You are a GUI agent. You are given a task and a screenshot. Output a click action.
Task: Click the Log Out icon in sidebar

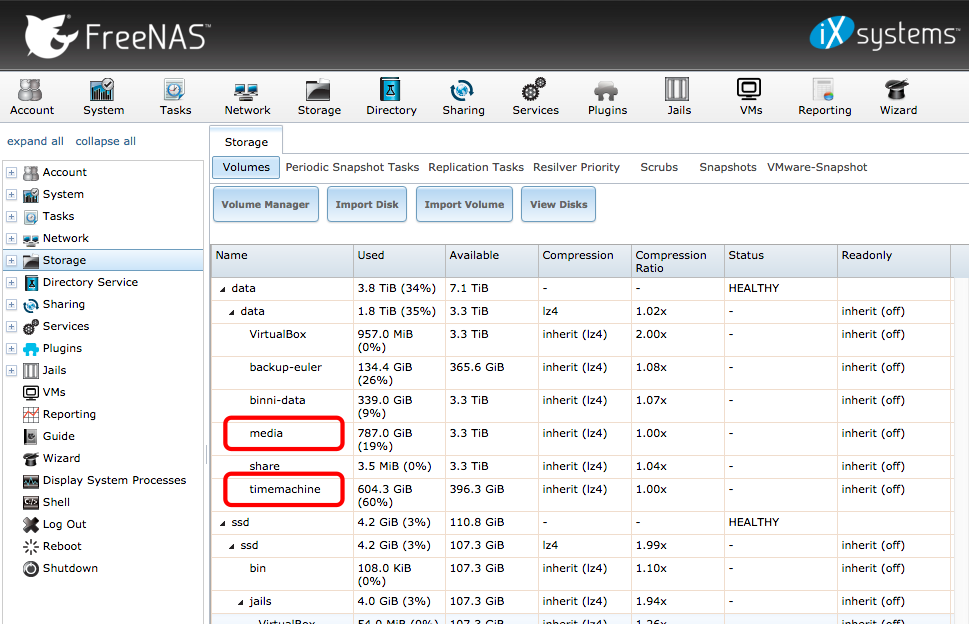tap(30, 525)
